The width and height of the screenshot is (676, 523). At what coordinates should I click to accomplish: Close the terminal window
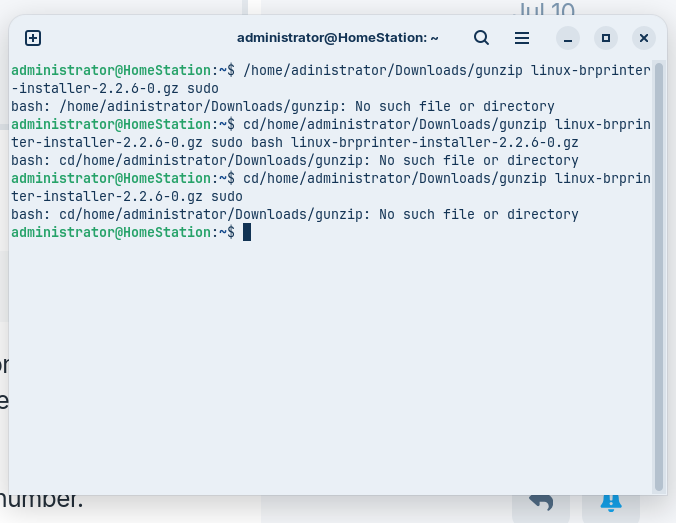click(x=644, y=38)
